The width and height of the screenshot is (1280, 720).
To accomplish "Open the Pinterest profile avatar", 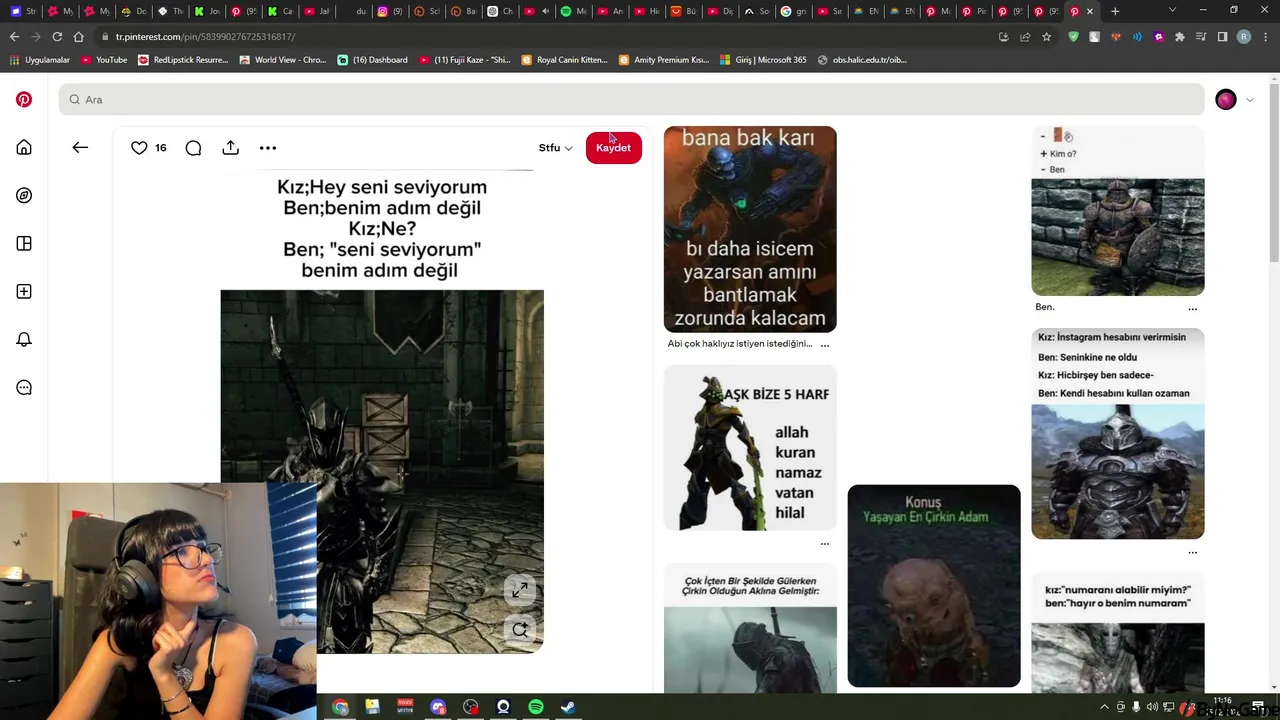I will tap(1226, 99).
